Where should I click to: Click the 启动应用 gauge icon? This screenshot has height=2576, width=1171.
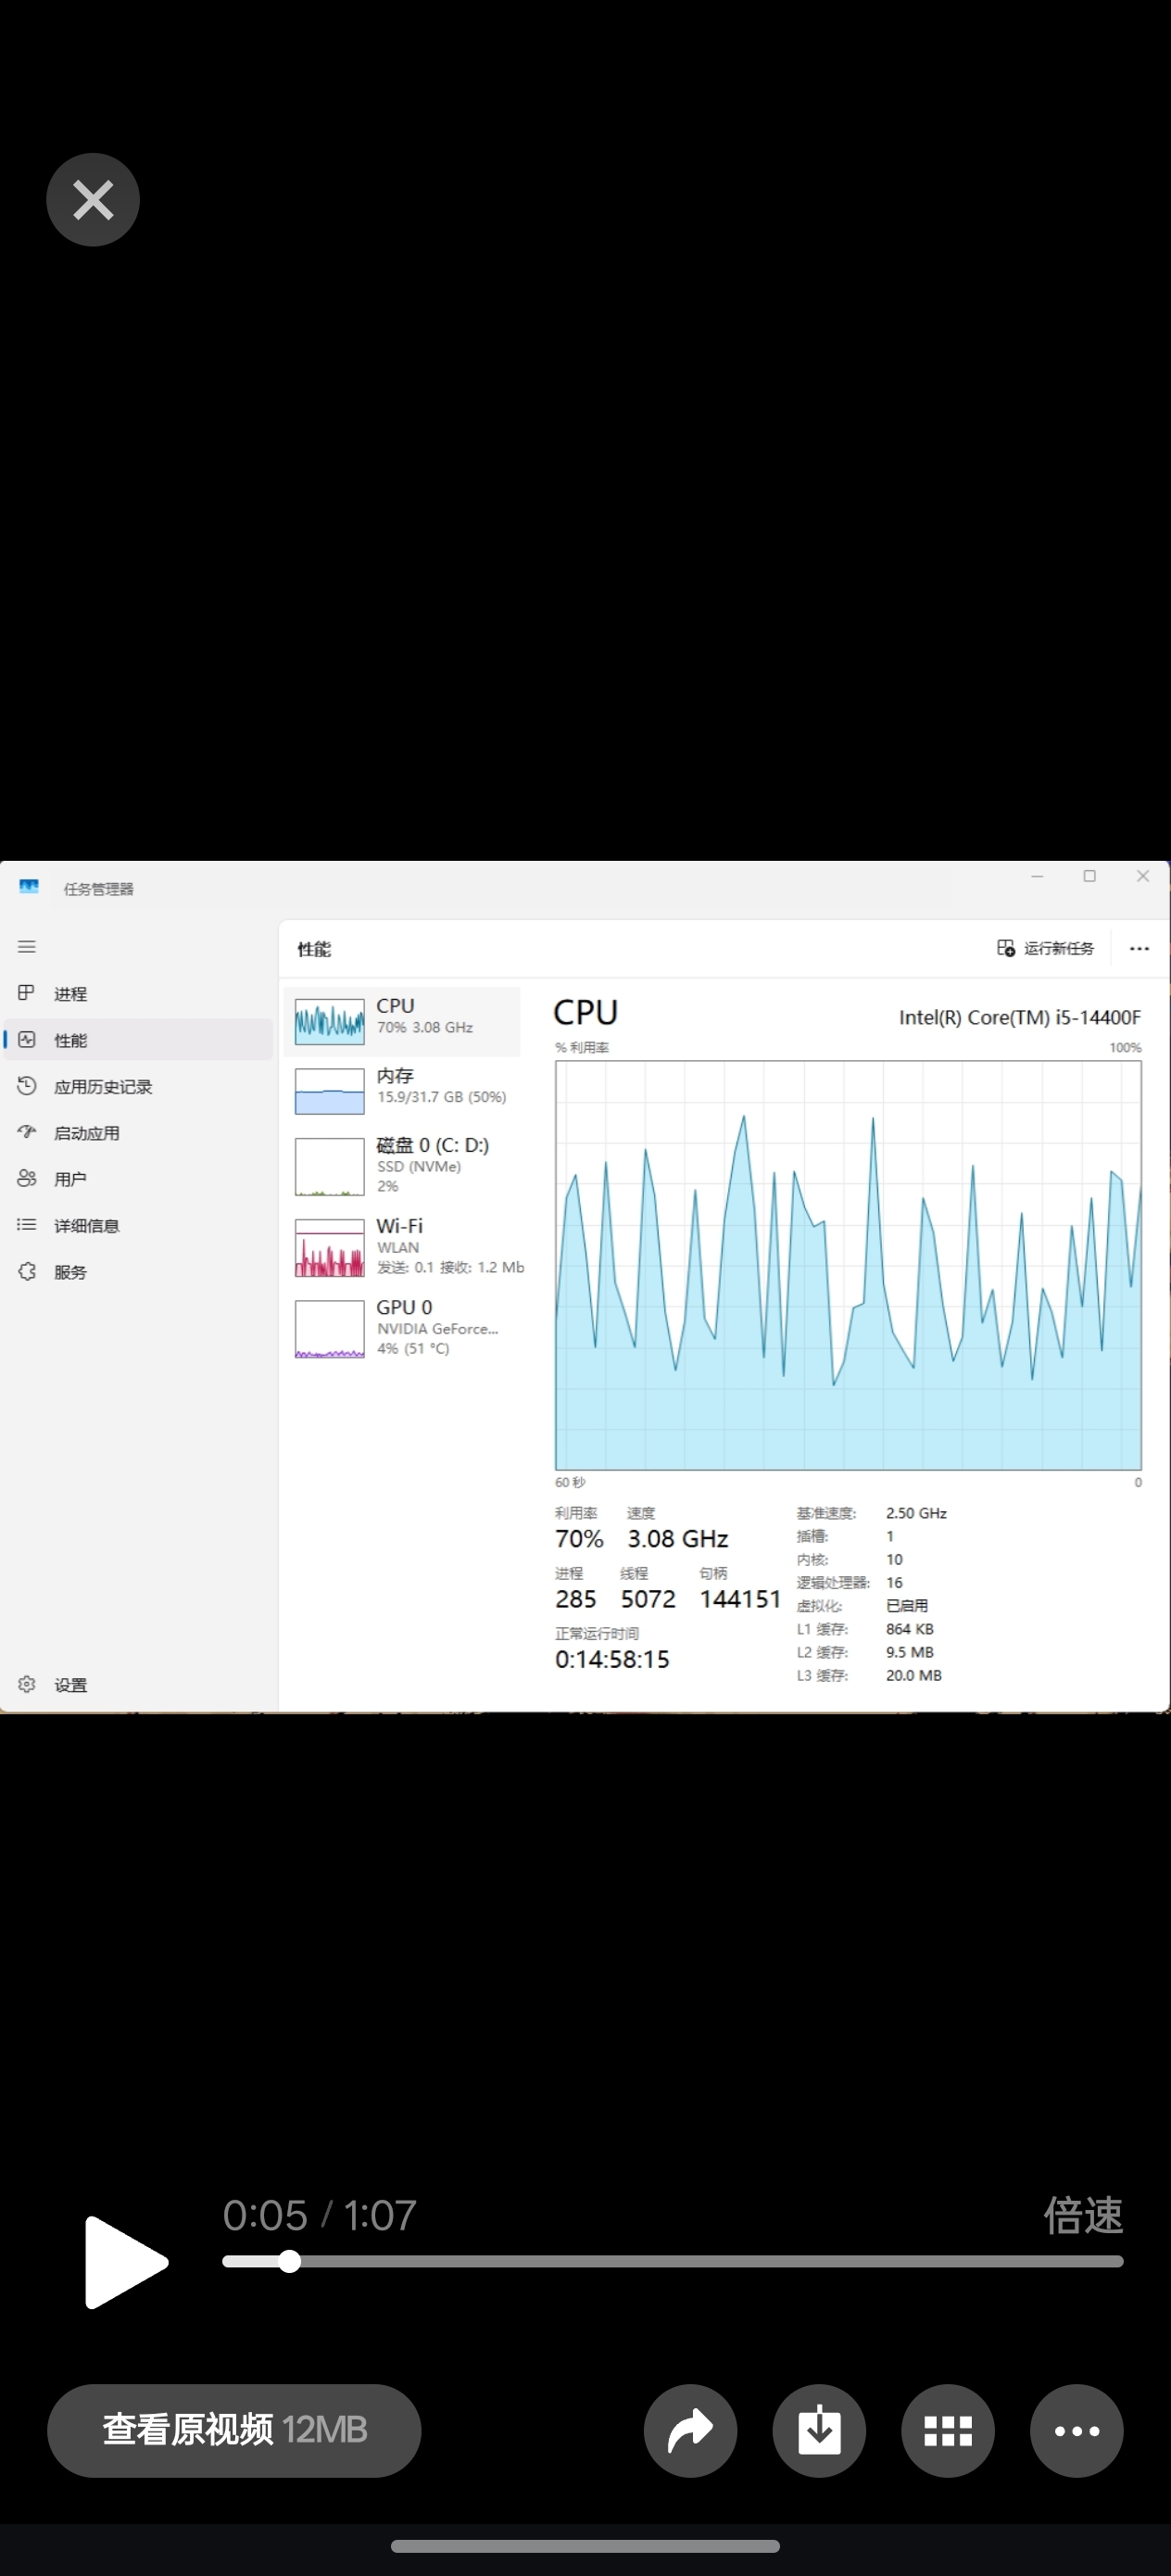[27, 1132]
